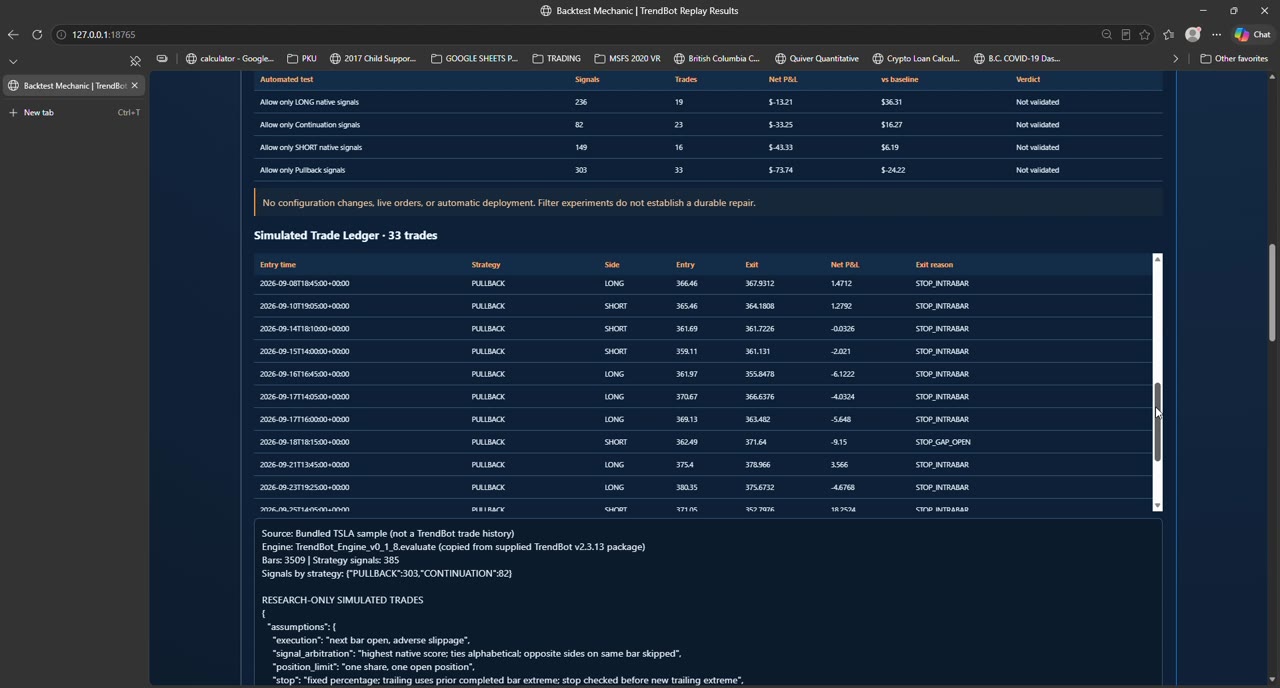The width and height of the screenshot is (1280, 688).
Task: Open the immersive reader icon
Action: [x=1126, y=34]
